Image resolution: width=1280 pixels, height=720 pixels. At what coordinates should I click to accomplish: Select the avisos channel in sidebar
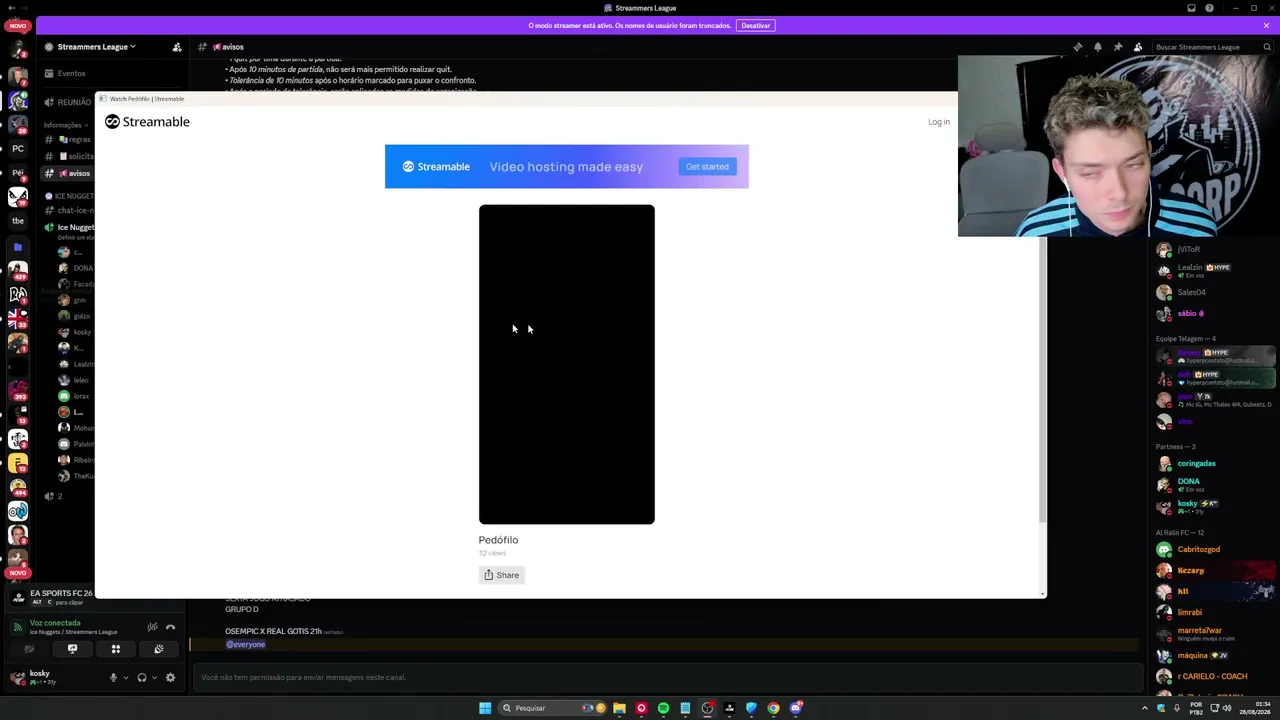pyautogui.click(x=70, y=174)
